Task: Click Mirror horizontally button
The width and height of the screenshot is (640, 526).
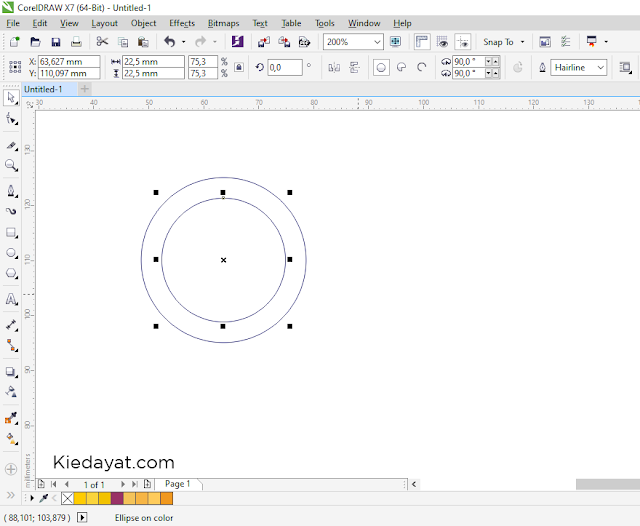Action: (x=334, y=67)
